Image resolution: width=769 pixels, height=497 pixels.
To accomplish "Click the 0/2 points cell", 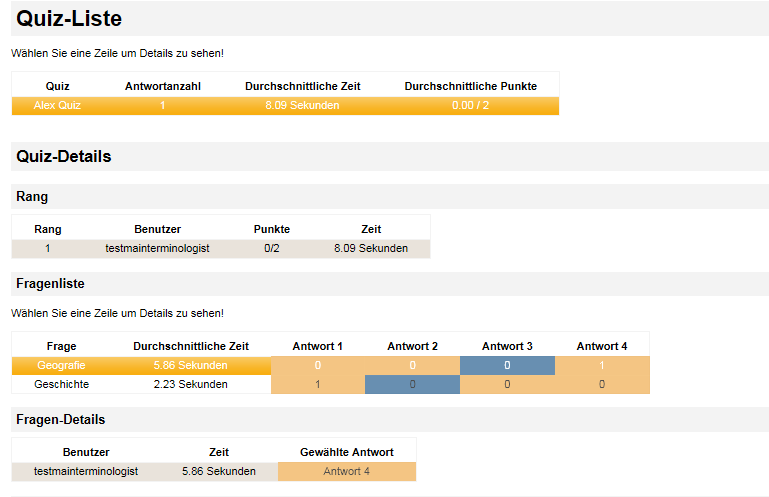I will (x=272, y=248).
